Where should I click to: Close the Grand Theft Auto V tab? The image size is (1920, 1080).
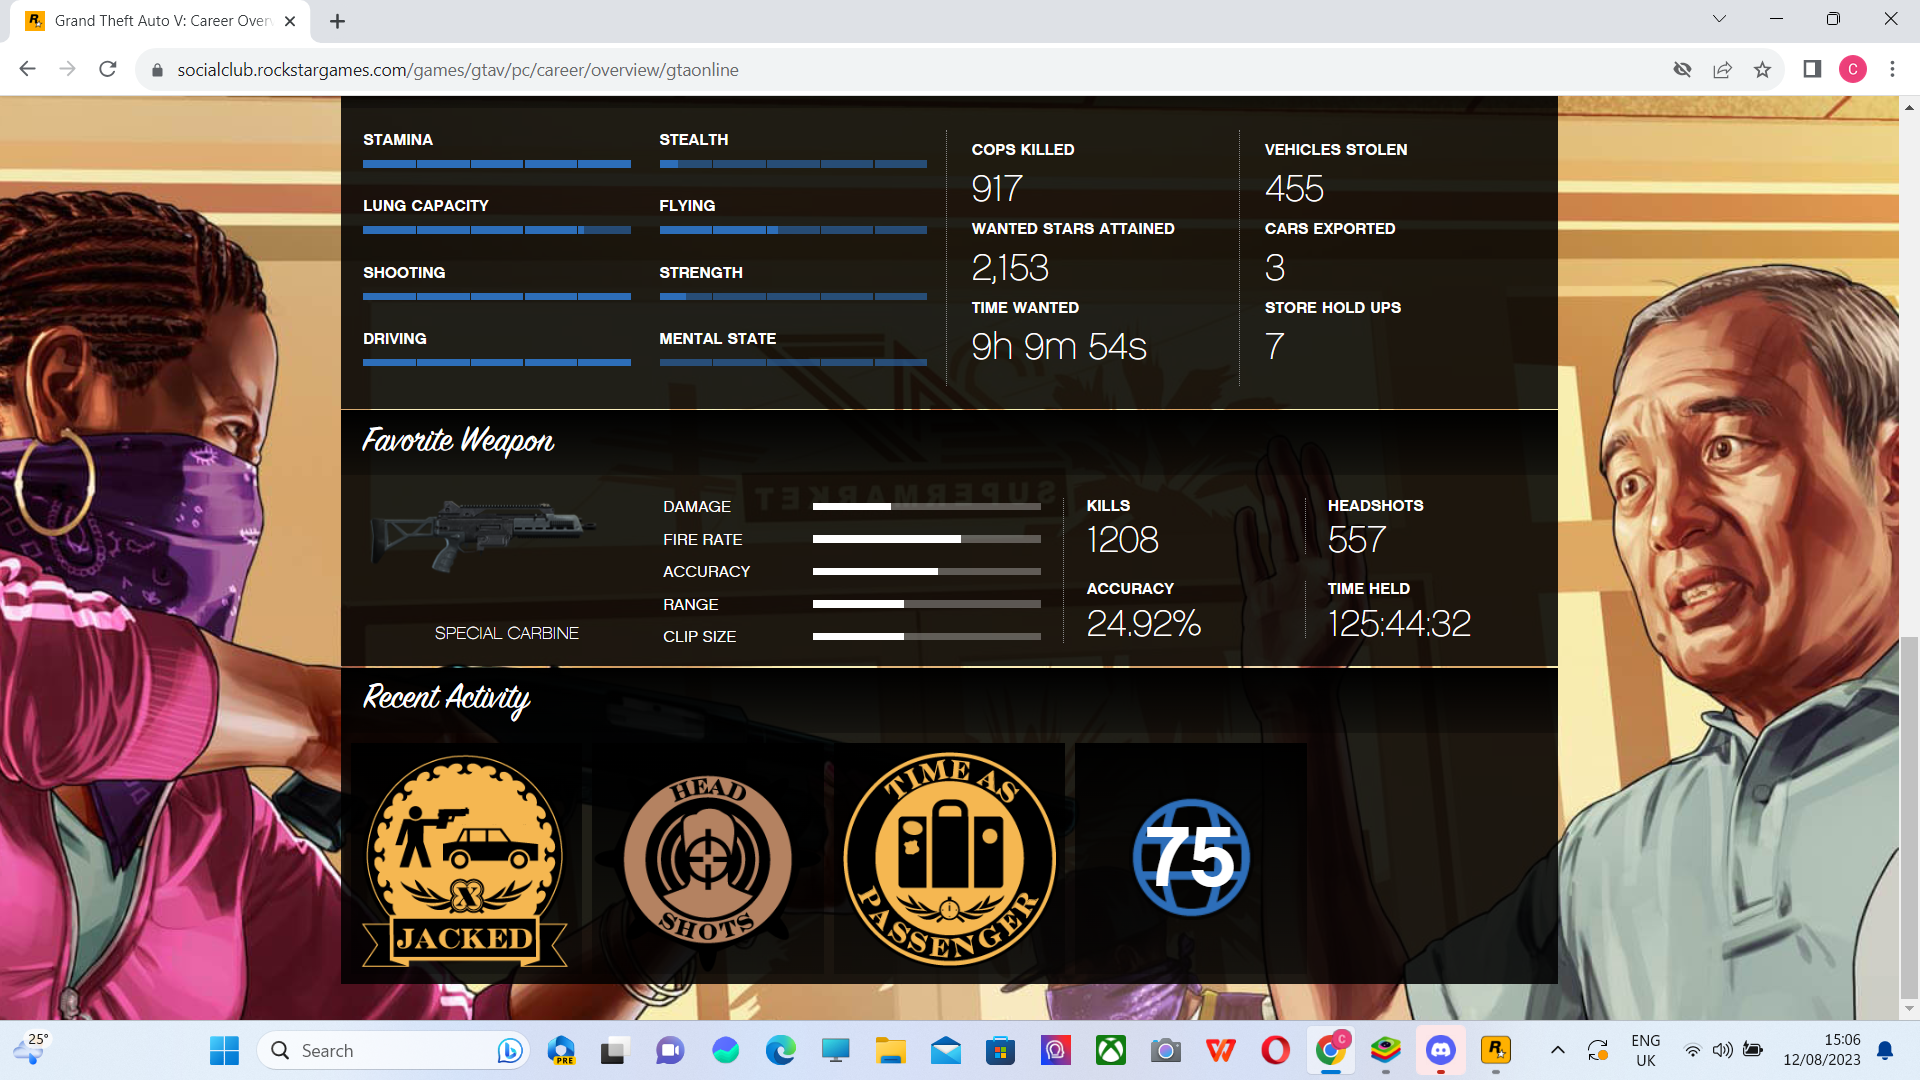[x=290, y=21]
